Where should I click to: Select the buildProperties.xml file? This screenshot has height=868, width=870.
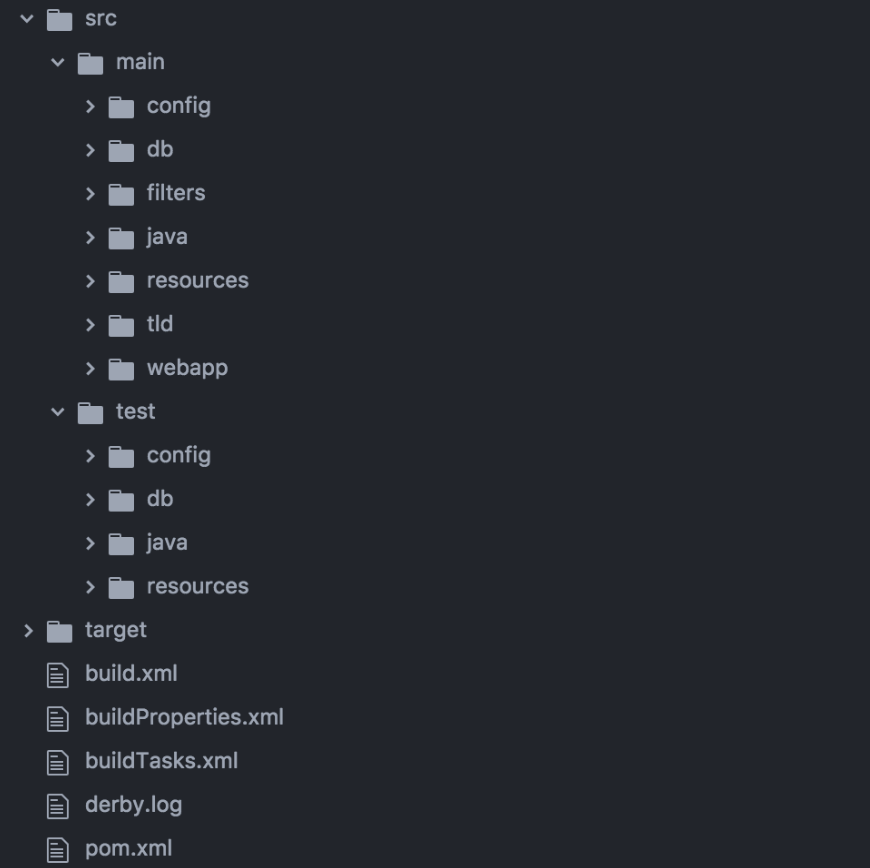tap(184, 717)
